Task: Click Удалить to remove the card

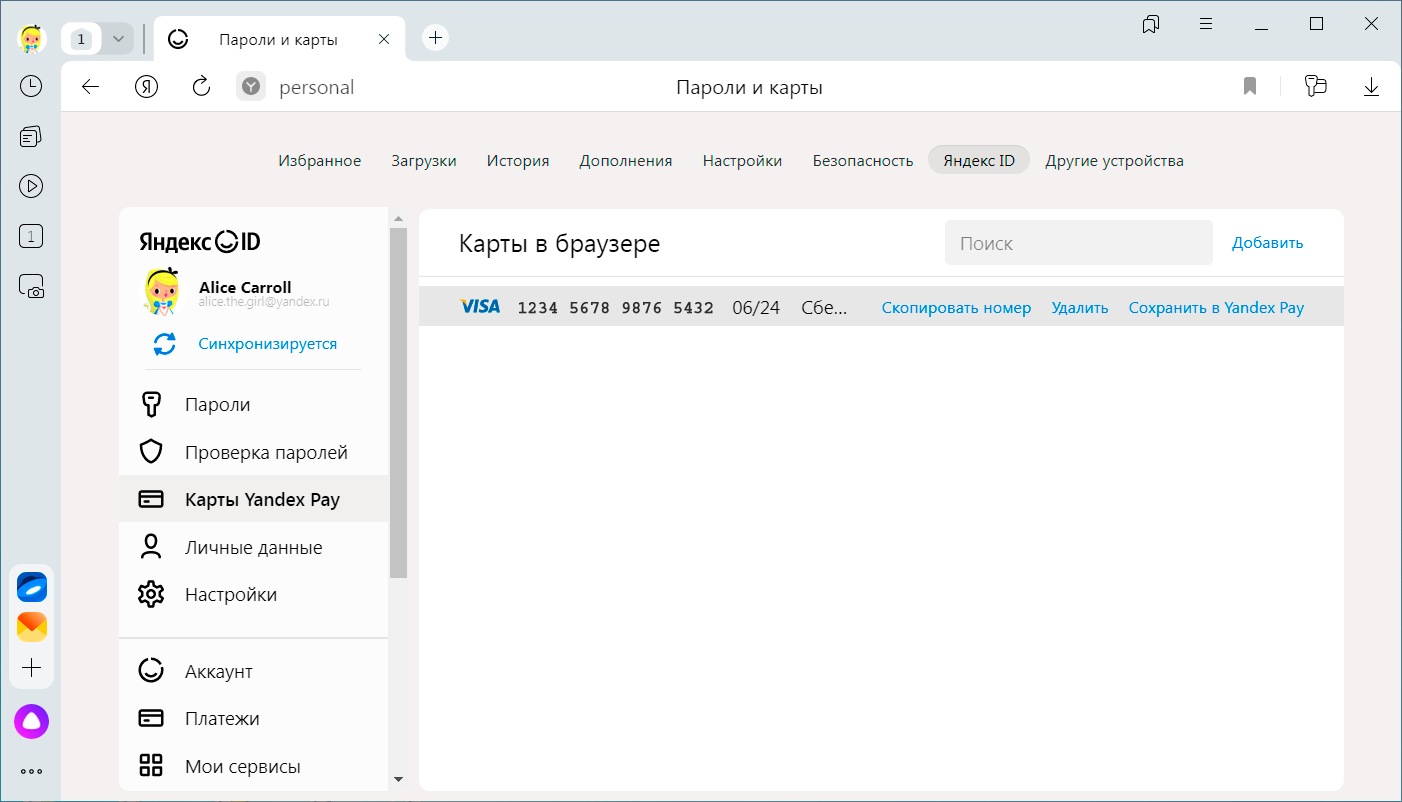Action: (x=1080, y=308)
